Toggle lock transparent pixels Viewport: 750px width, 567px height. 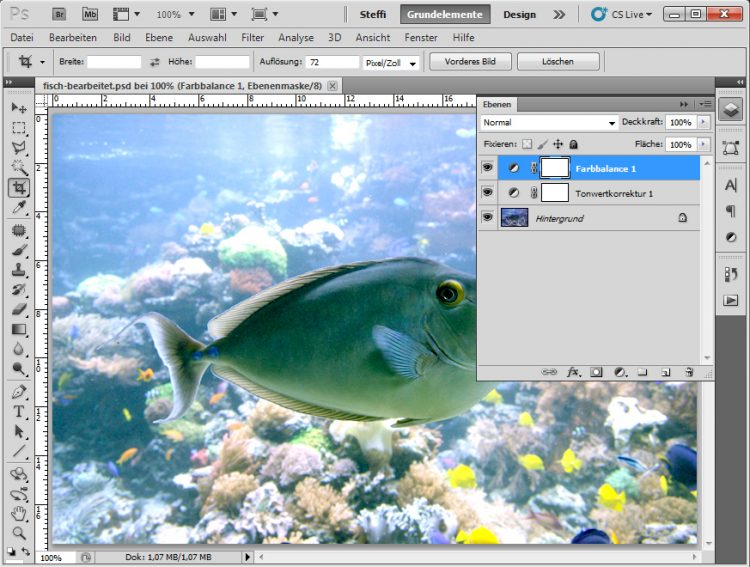pos(527,144)
